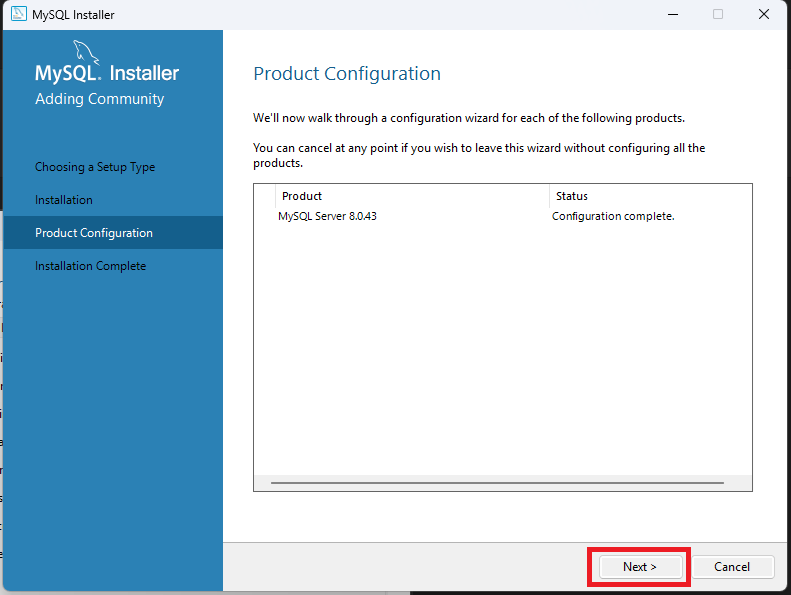Click the Product Configuration page heading
The width and height of the screenshot is (791, 595).
[347, 74]
